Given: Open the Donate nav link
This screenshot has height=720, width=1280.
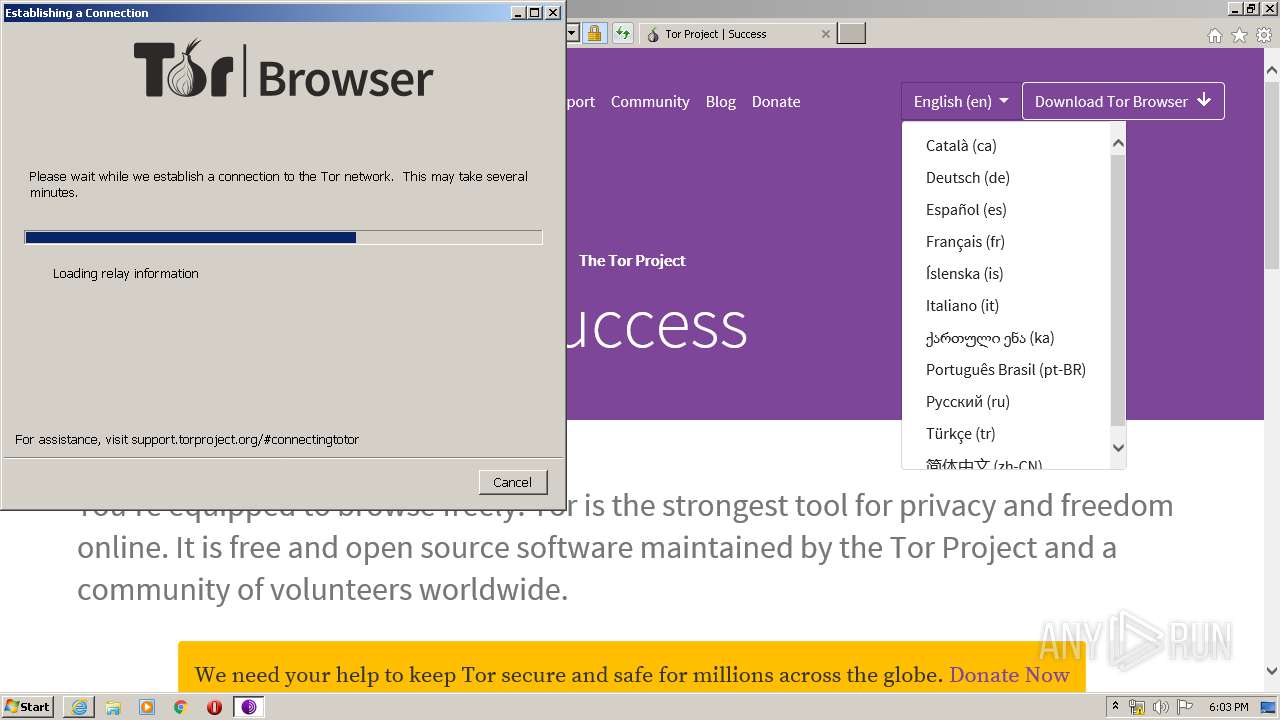Looking at the screenshot, I should 776,101.
